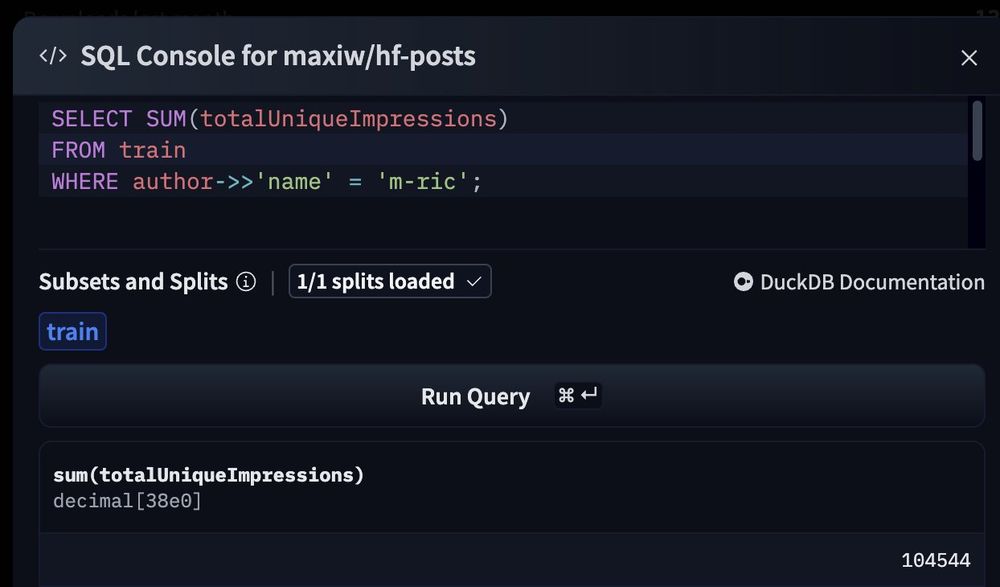This screenshot has width=1000, height=587.
Task: Click the result value 104544
Action: (936, 561)
